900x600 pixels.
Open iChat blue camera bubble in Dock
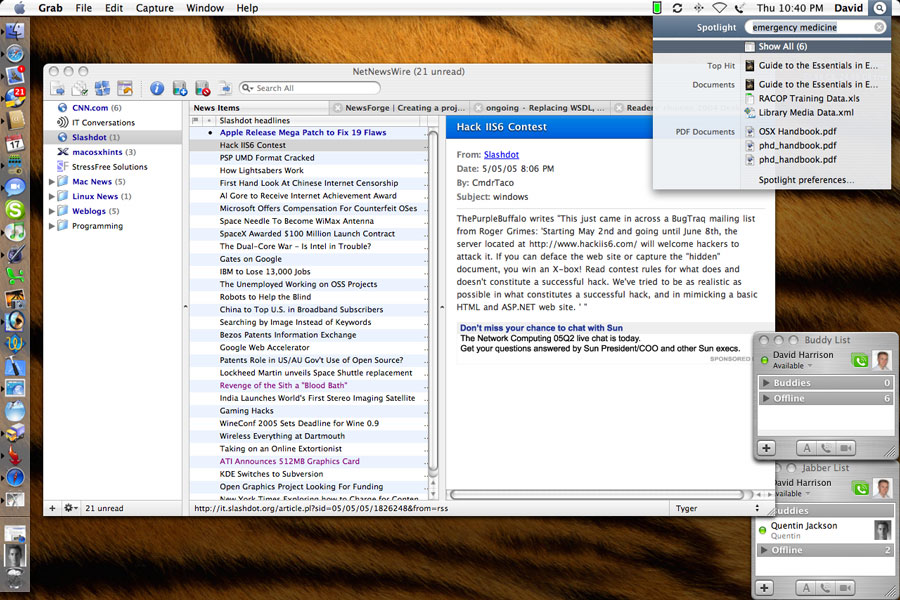coord(14,187)
